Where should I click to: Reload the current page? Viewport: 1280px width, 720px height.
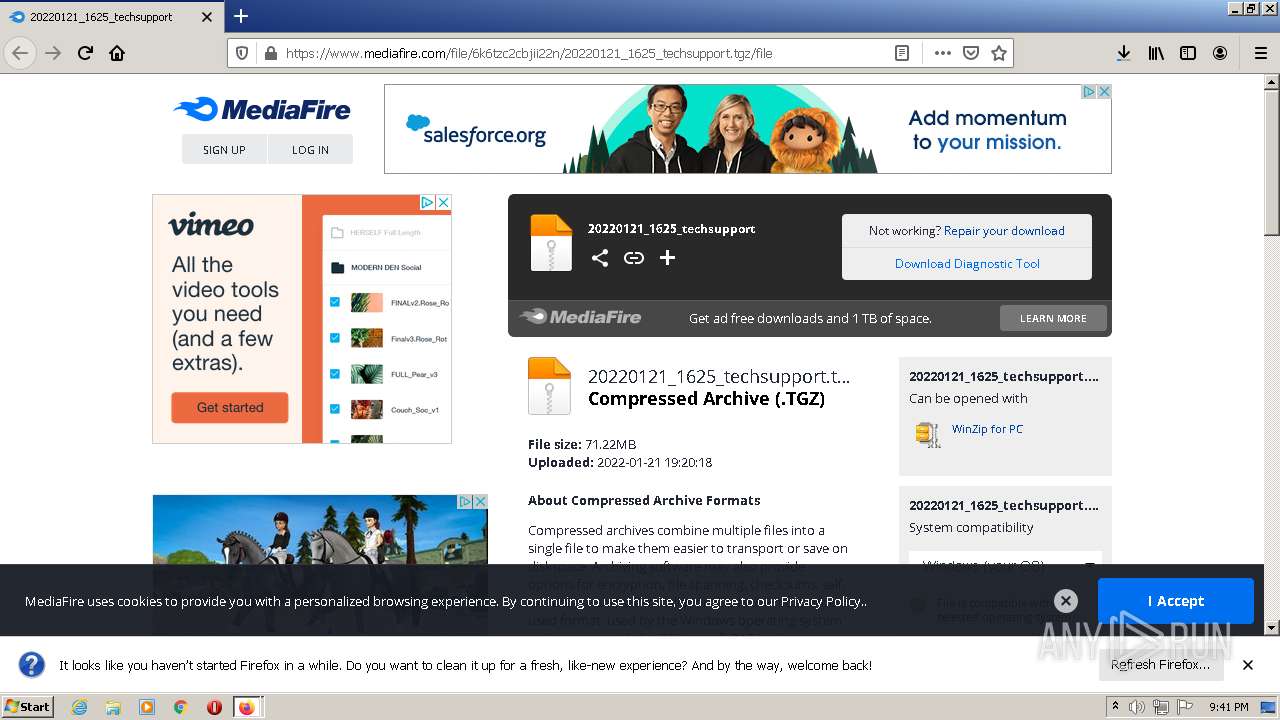pos(85,53)
